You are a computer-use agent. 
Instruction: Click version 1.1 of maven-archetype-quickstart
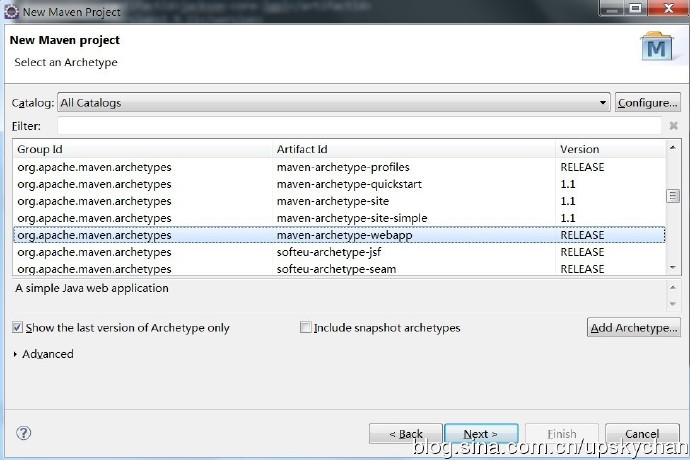point(568,184)
